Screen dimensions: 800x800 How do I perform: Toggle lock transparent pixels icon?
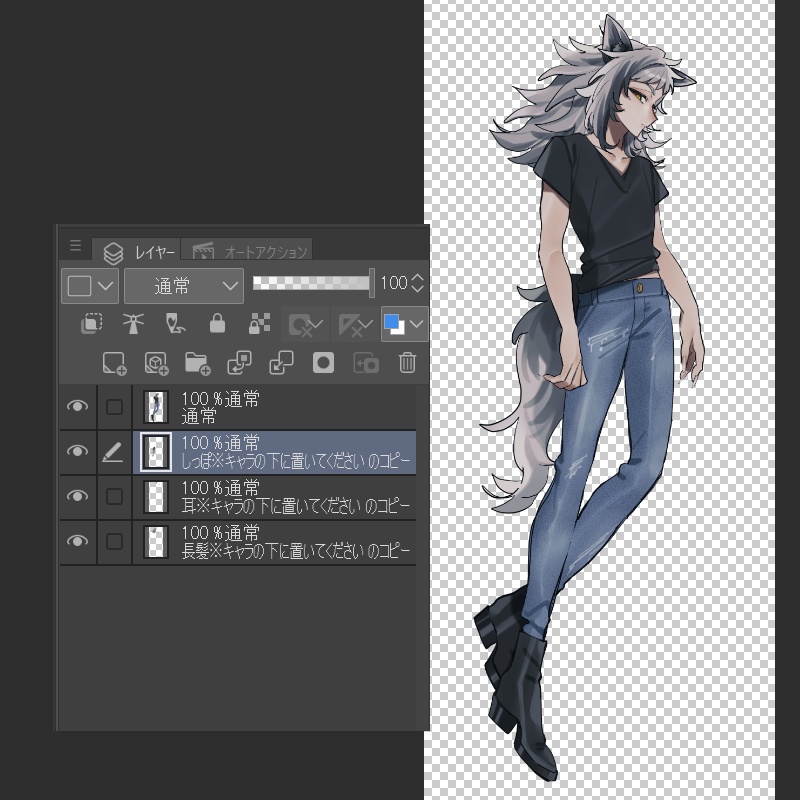(259, 323)
